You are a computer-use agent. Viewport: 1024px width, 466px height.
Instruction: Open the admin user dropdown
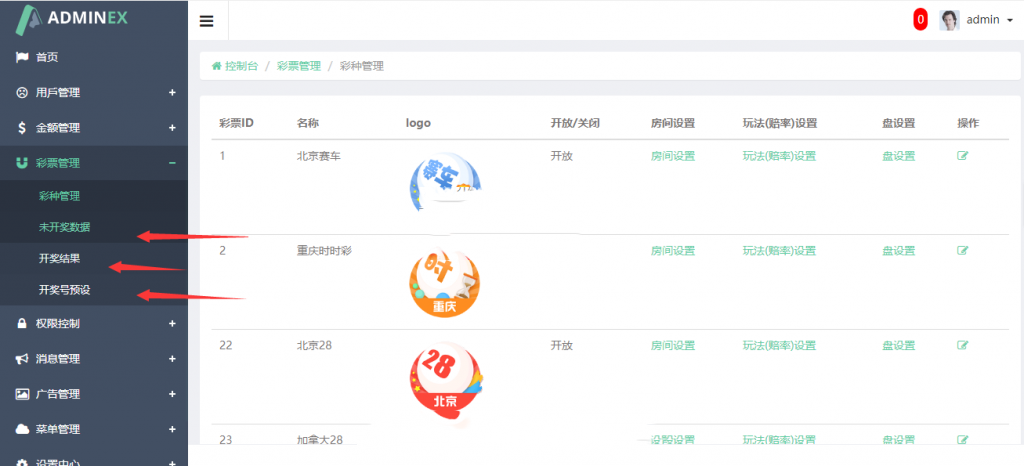click(989, 20)
